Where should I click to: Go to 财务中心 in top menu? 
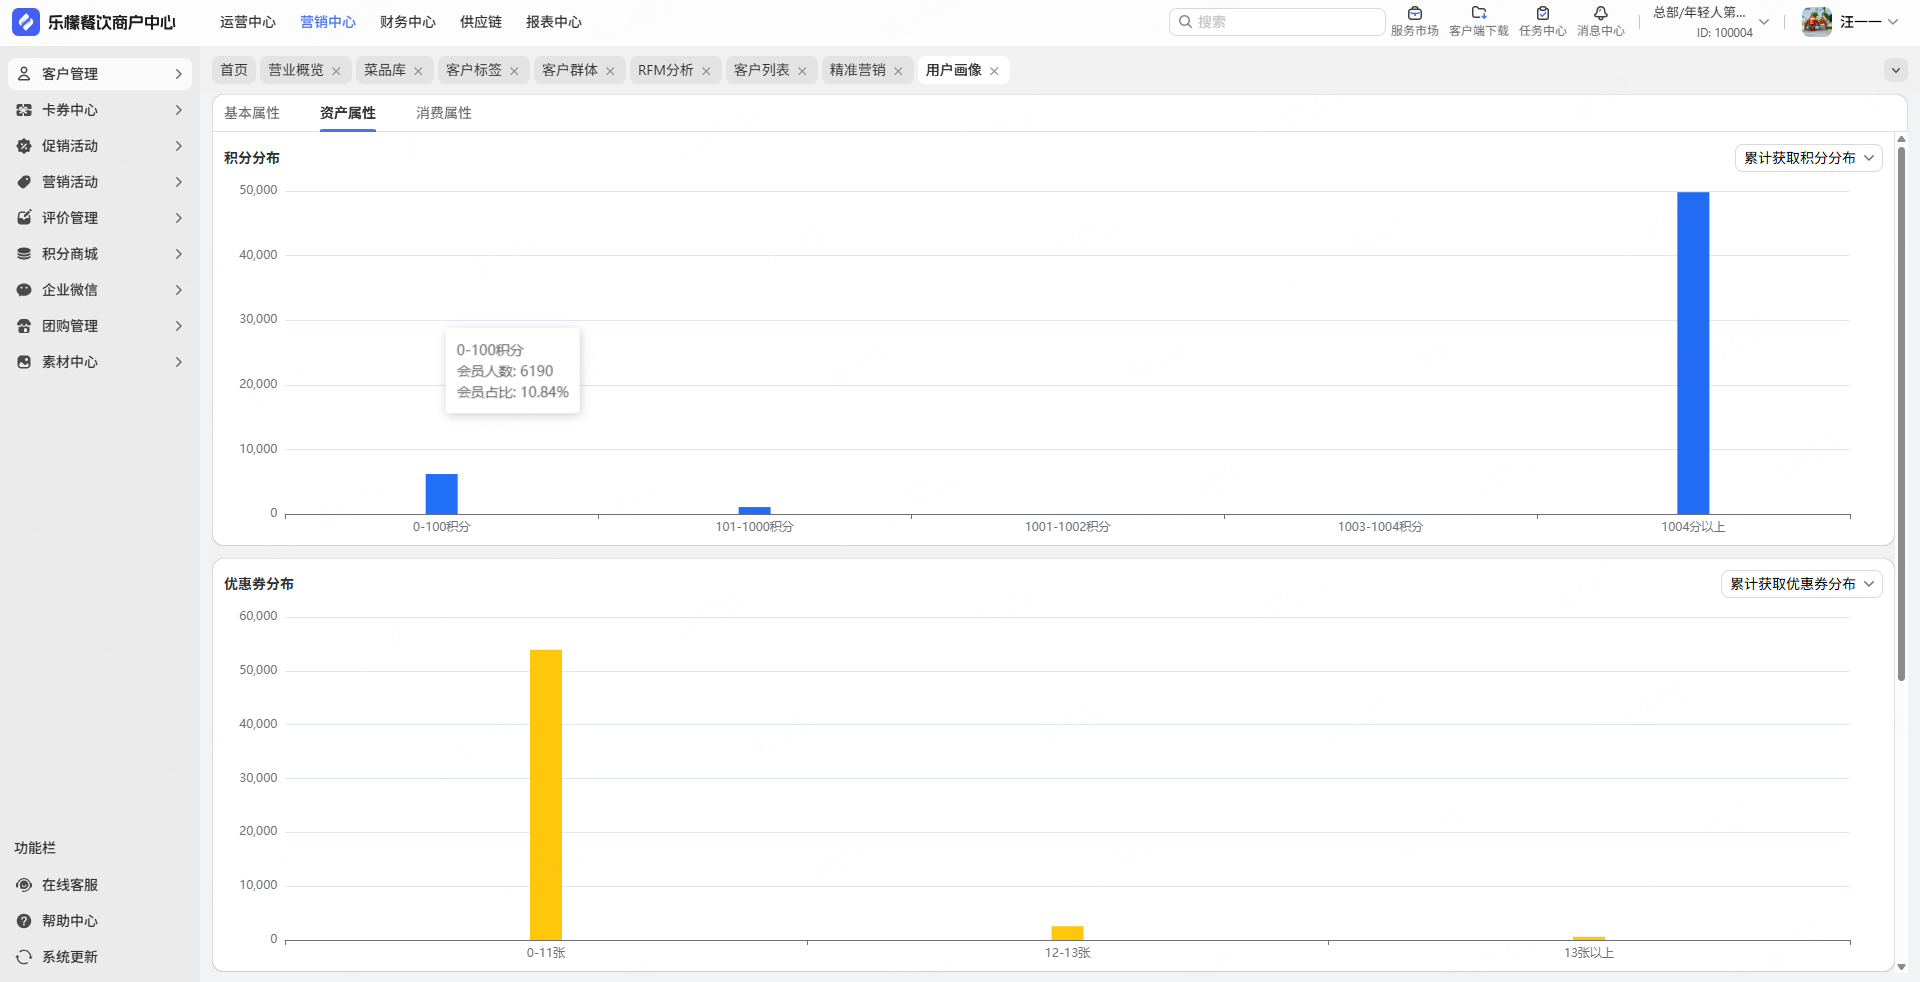tap(408, 22)
